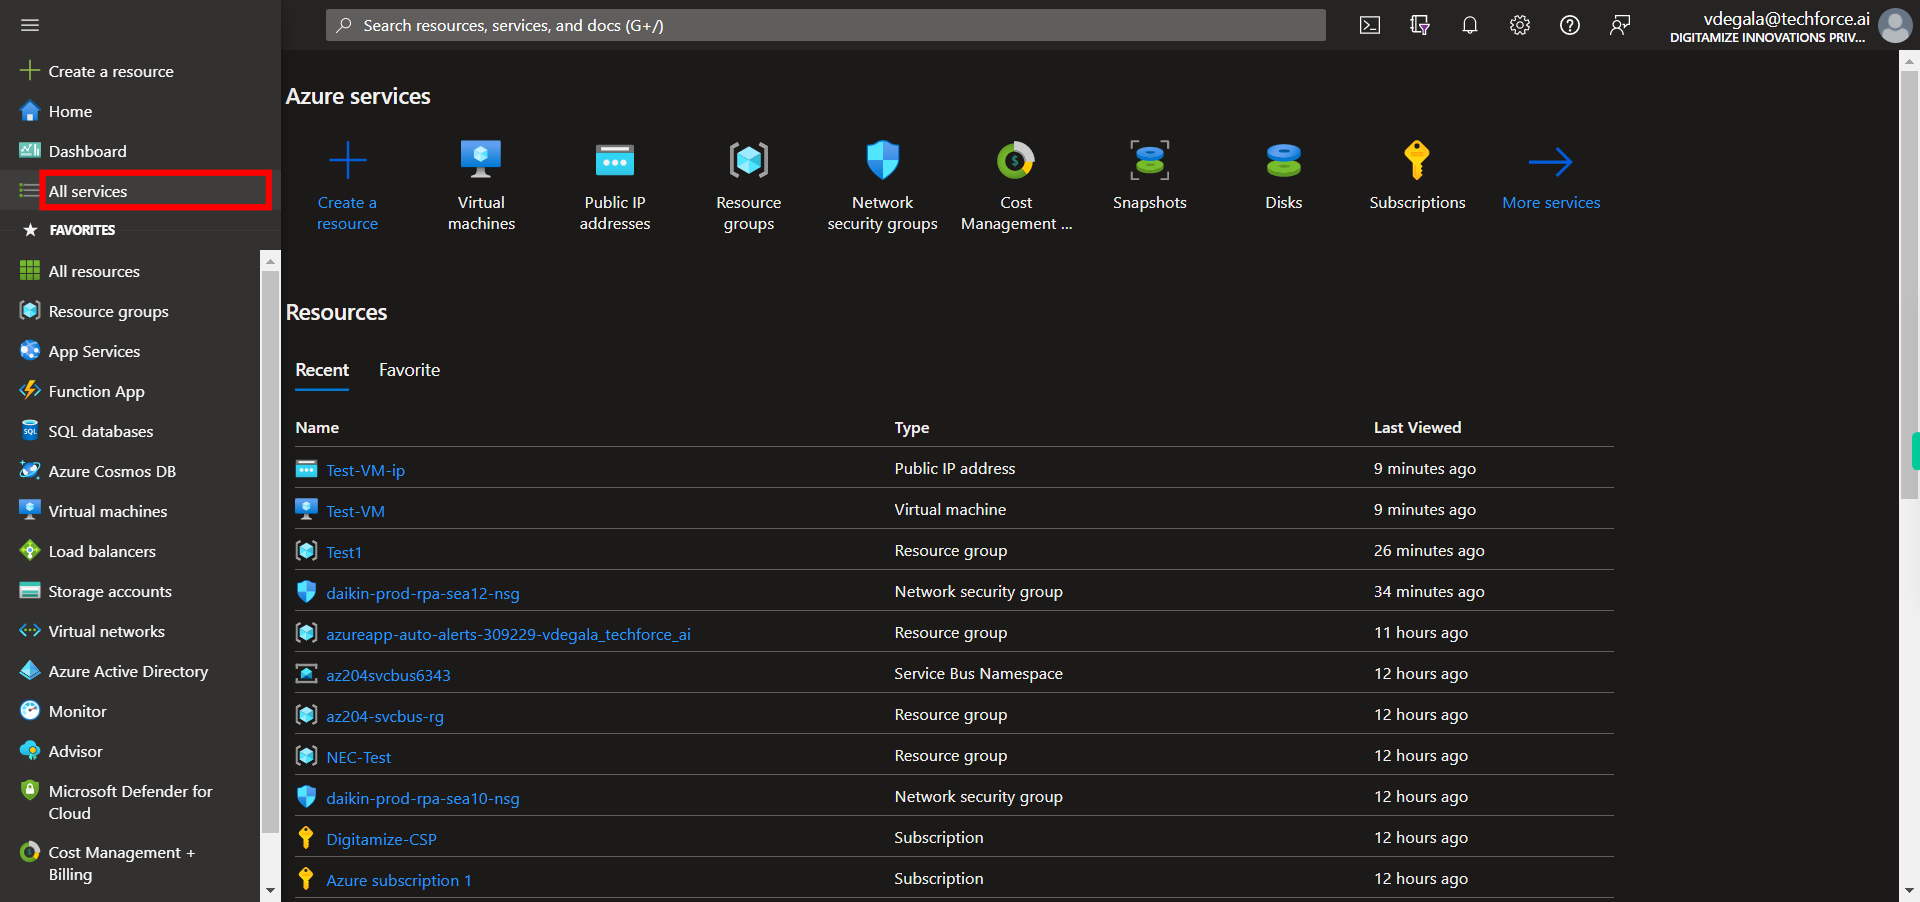Open Cost Management service tile

tap(1016, 187)
